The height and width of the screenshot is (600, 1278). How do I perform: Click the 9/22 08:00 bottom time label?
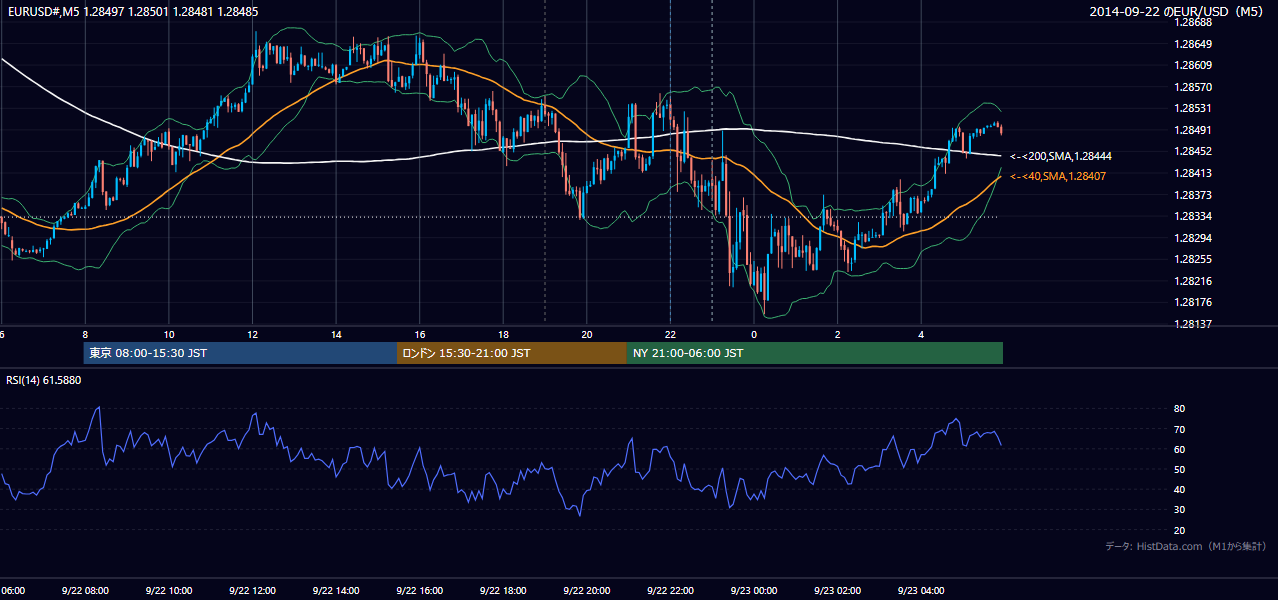pos(85,591)
